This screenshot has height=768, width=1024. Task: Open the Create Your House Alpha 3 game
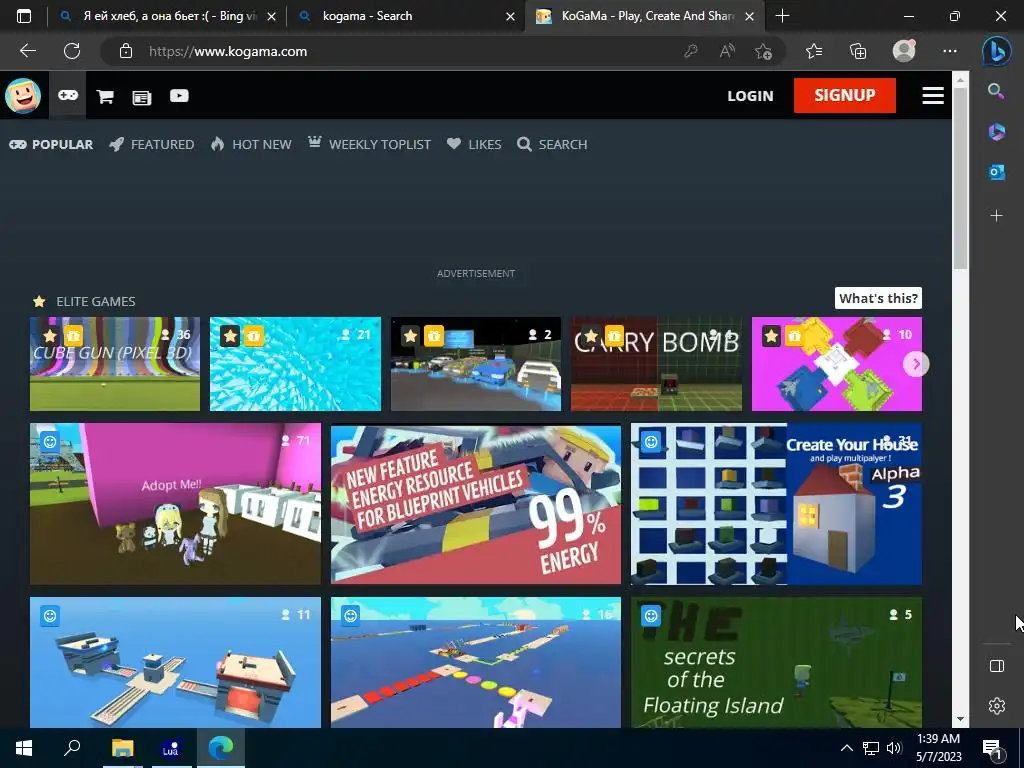(776, 504)
